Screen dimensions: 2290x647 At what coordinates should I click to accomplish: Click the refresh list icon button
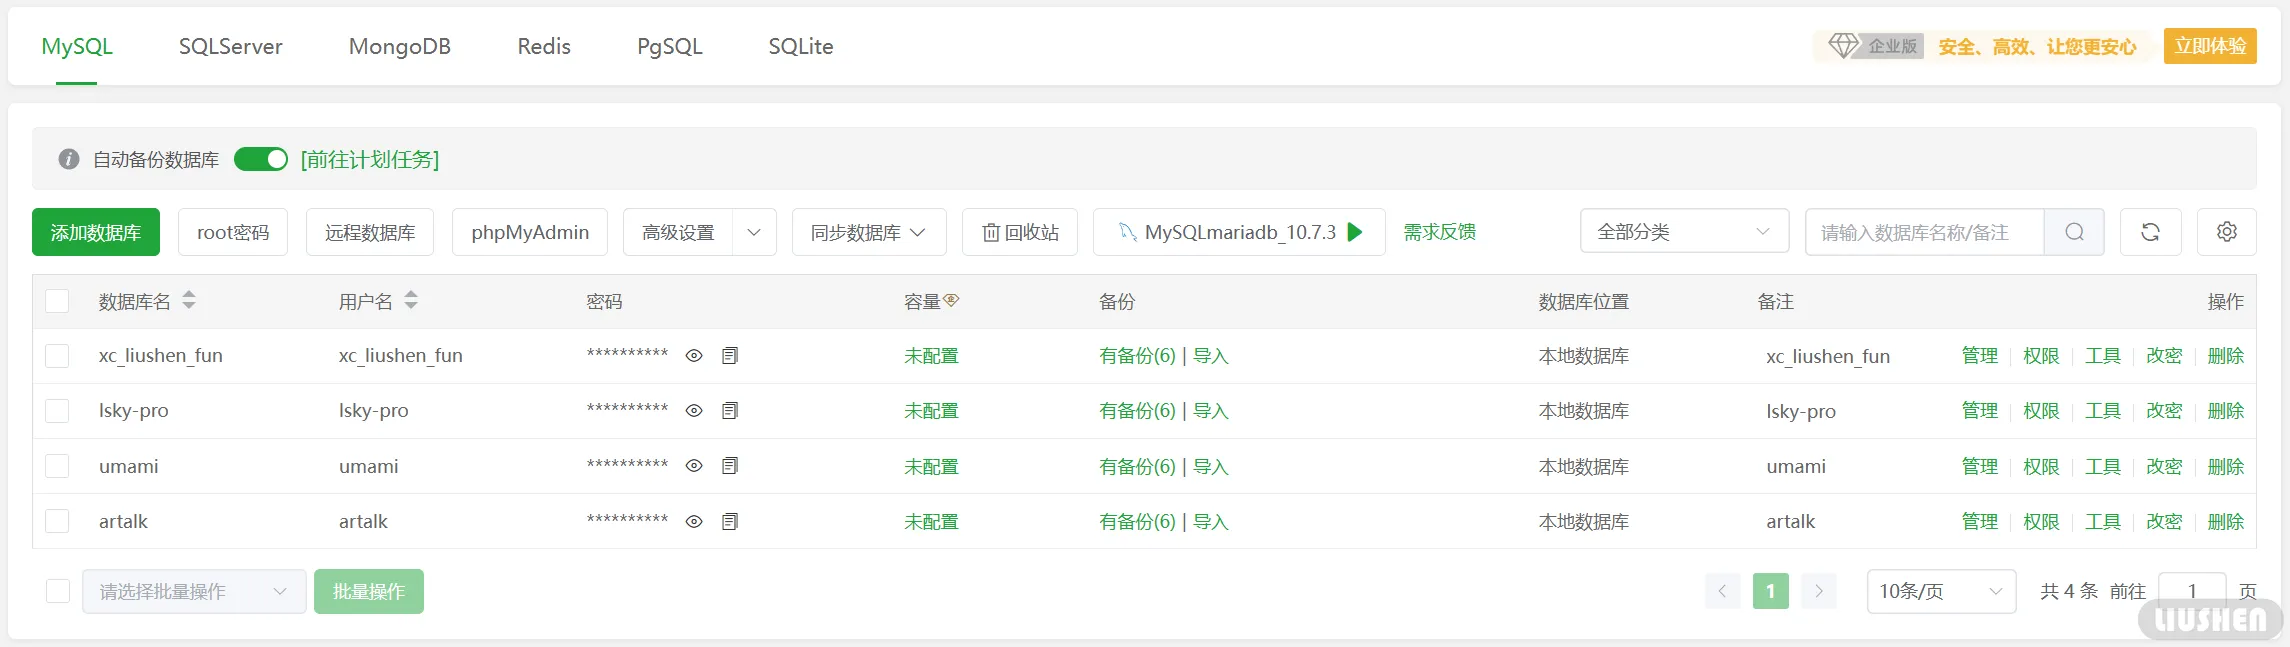(2150, 232)
